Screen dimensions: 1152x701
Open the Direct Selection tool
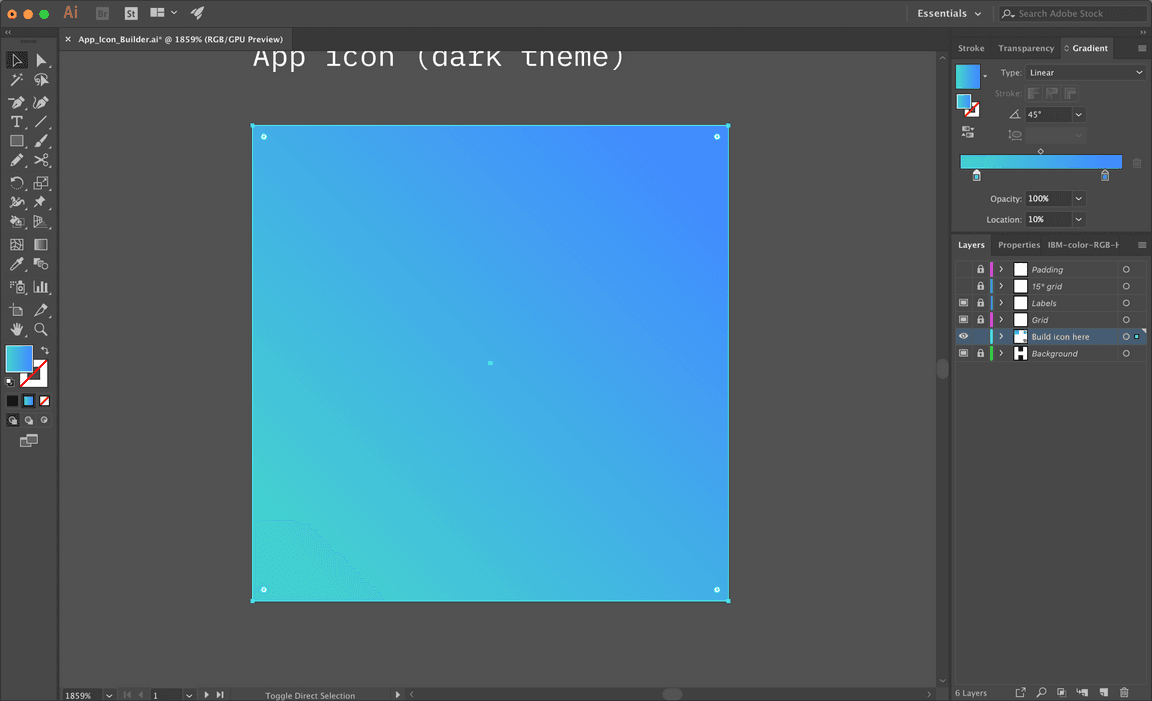tap(42, 62)
